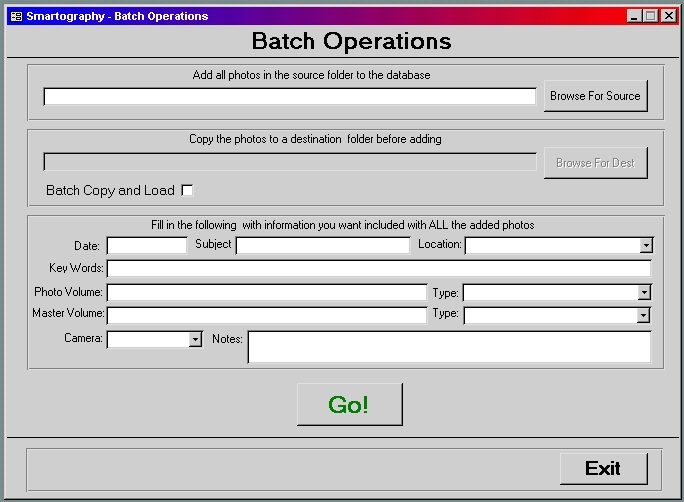Click the Smartography form icon in title bar

pyautogui.click(x=17, y=16)
